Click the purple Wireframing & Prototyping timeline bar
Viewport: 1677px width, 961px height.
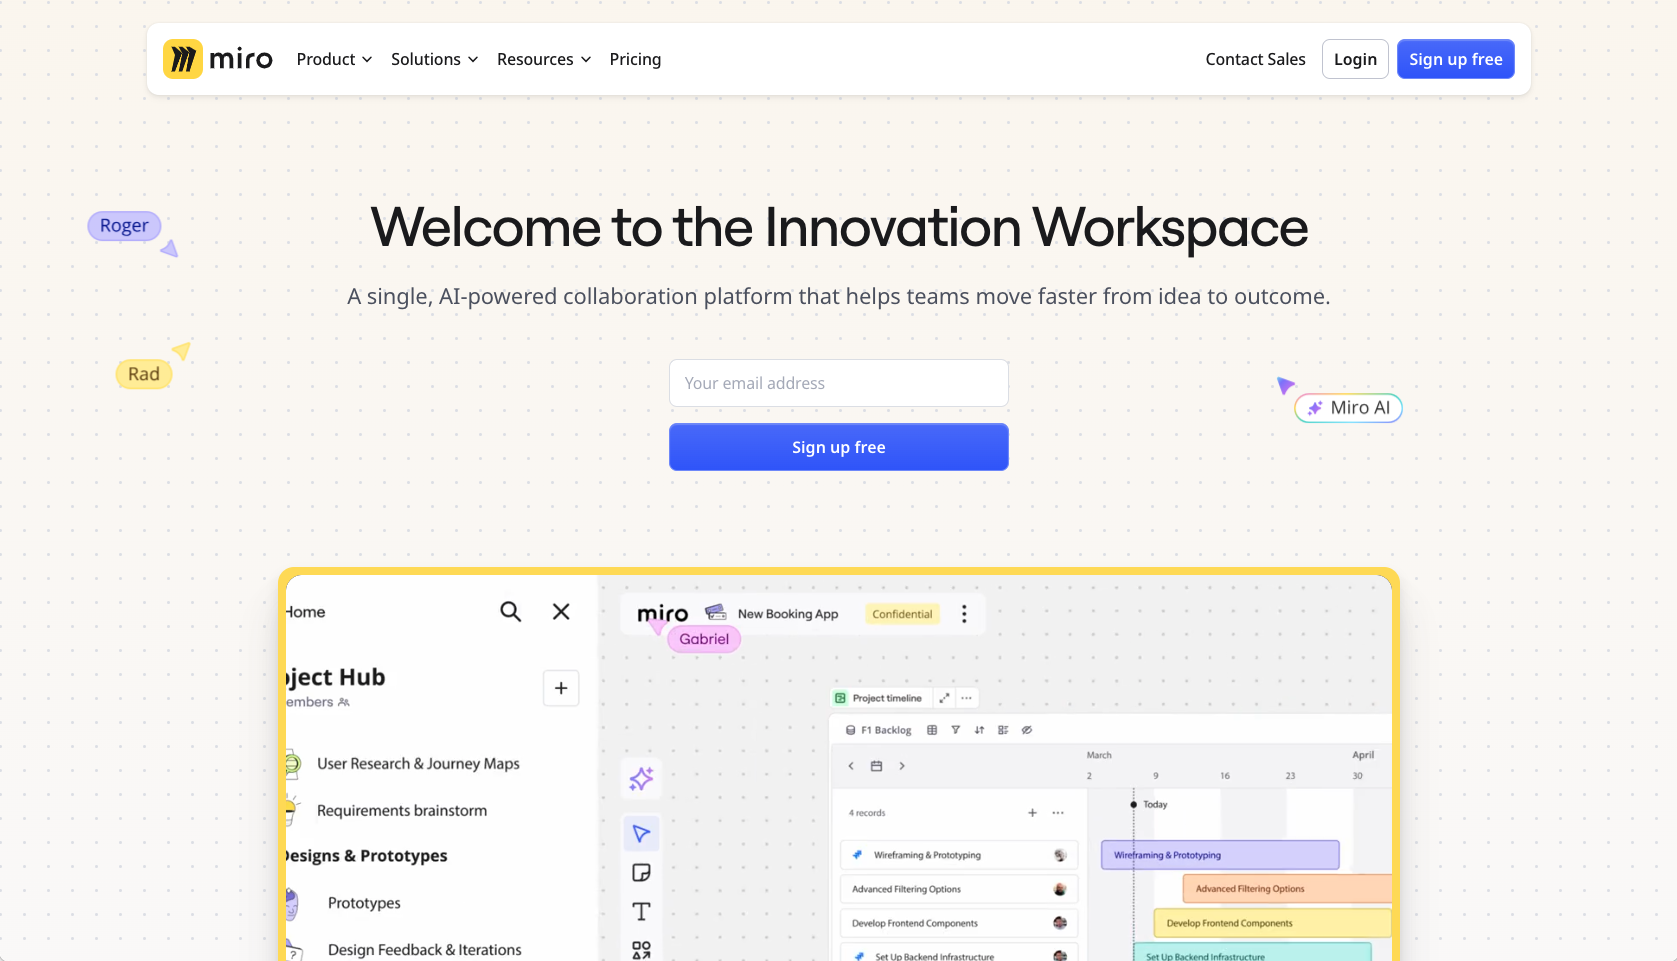tap(1220, 855)
